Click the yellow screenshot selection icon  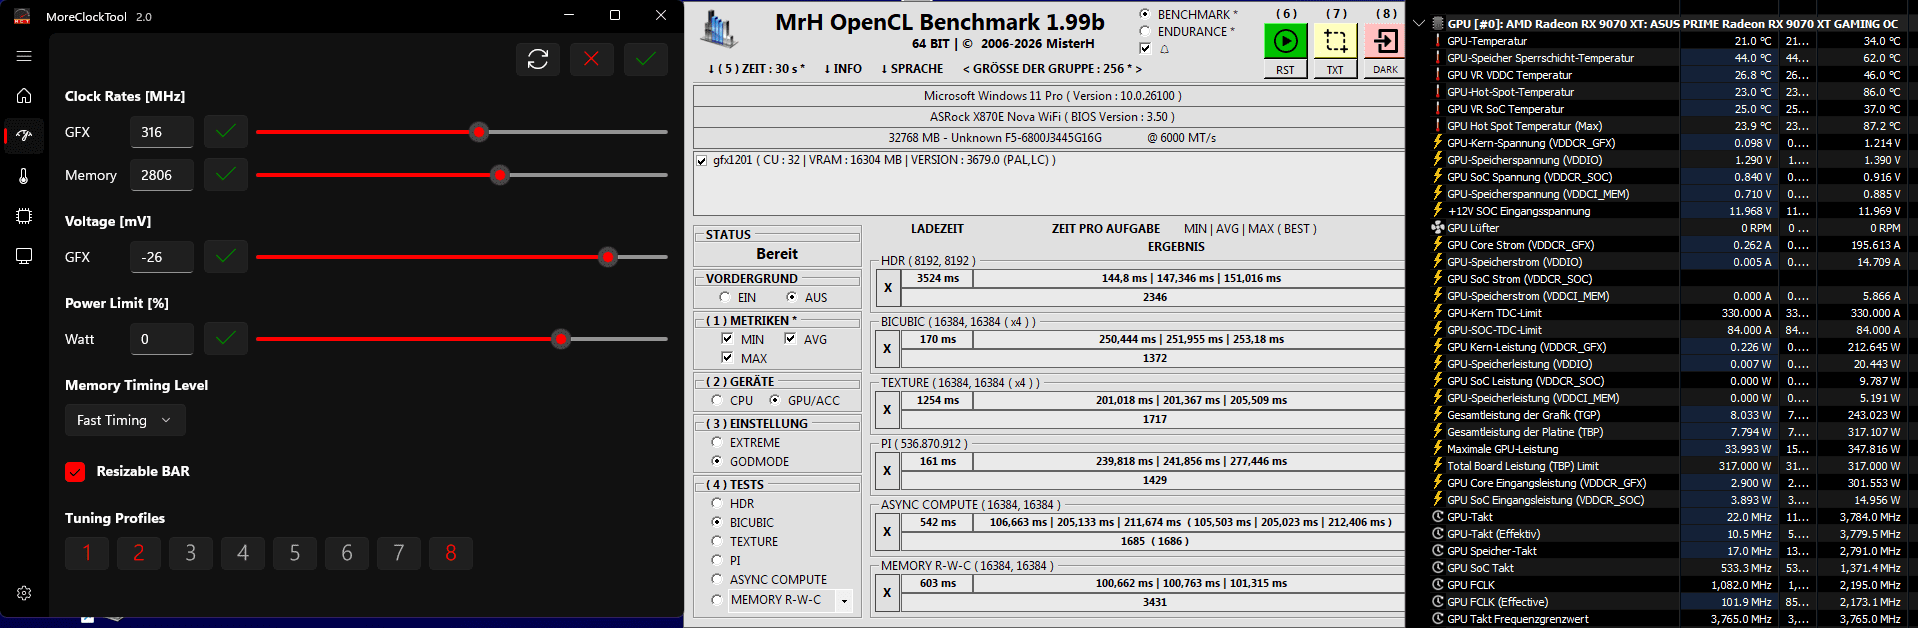pos(1335,41)
